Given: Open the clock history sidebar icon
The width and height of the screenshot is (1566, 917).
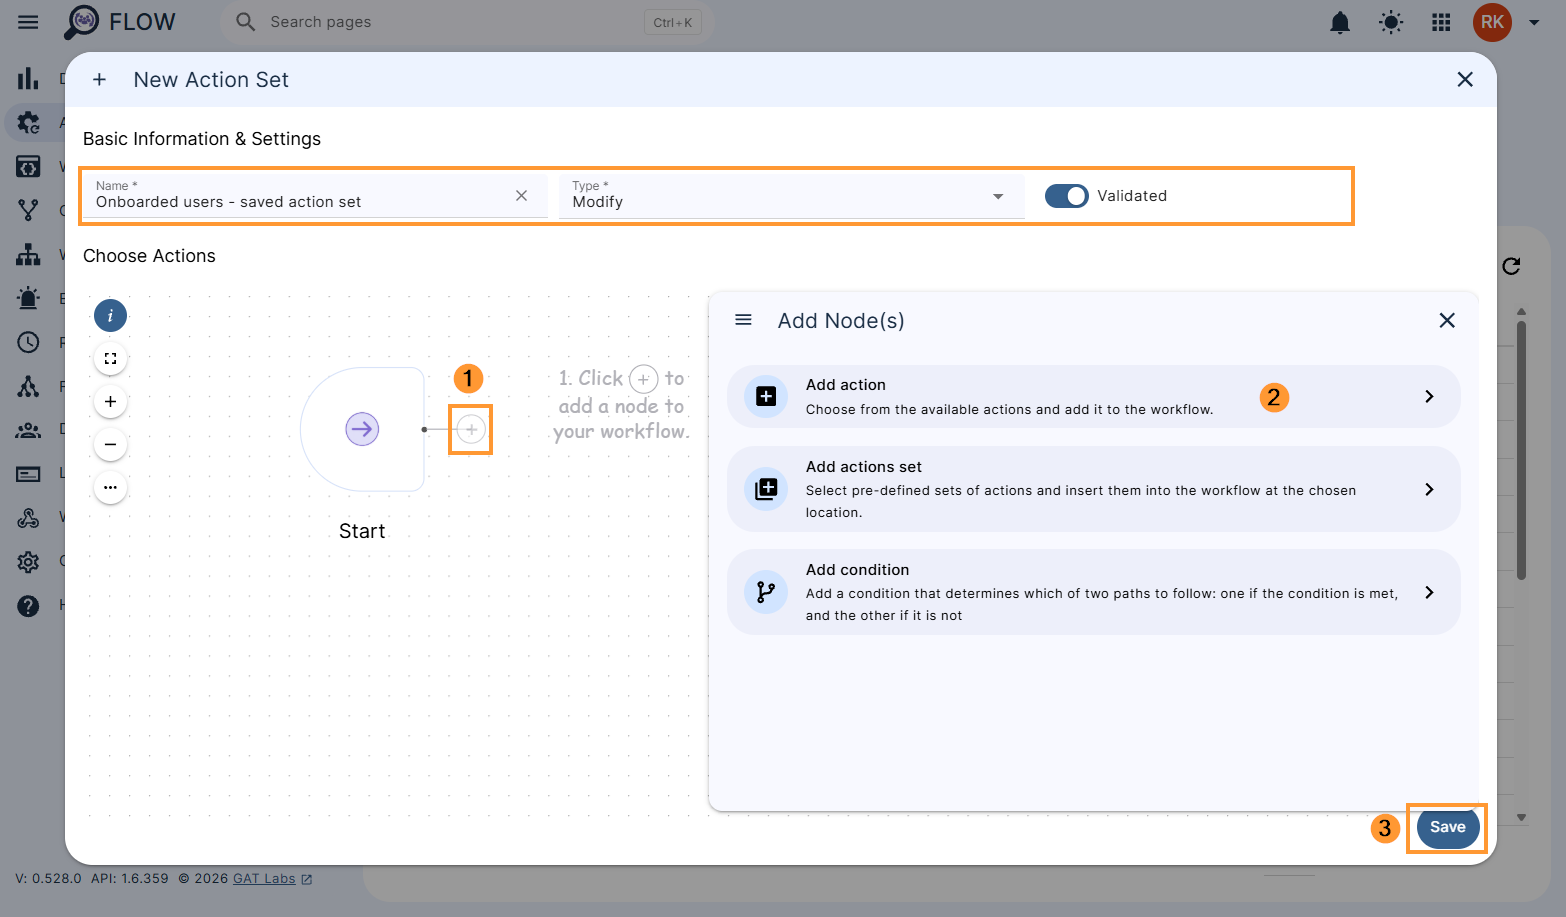Looking at the screenshot, I should pos(28,342).
